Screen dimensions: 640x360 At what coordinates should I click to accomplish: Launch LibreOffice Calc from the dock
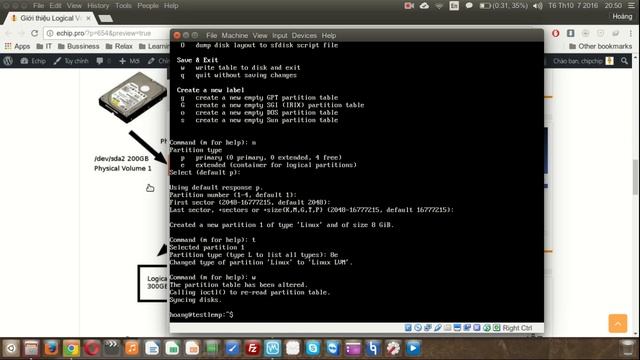tap(172, 349)
